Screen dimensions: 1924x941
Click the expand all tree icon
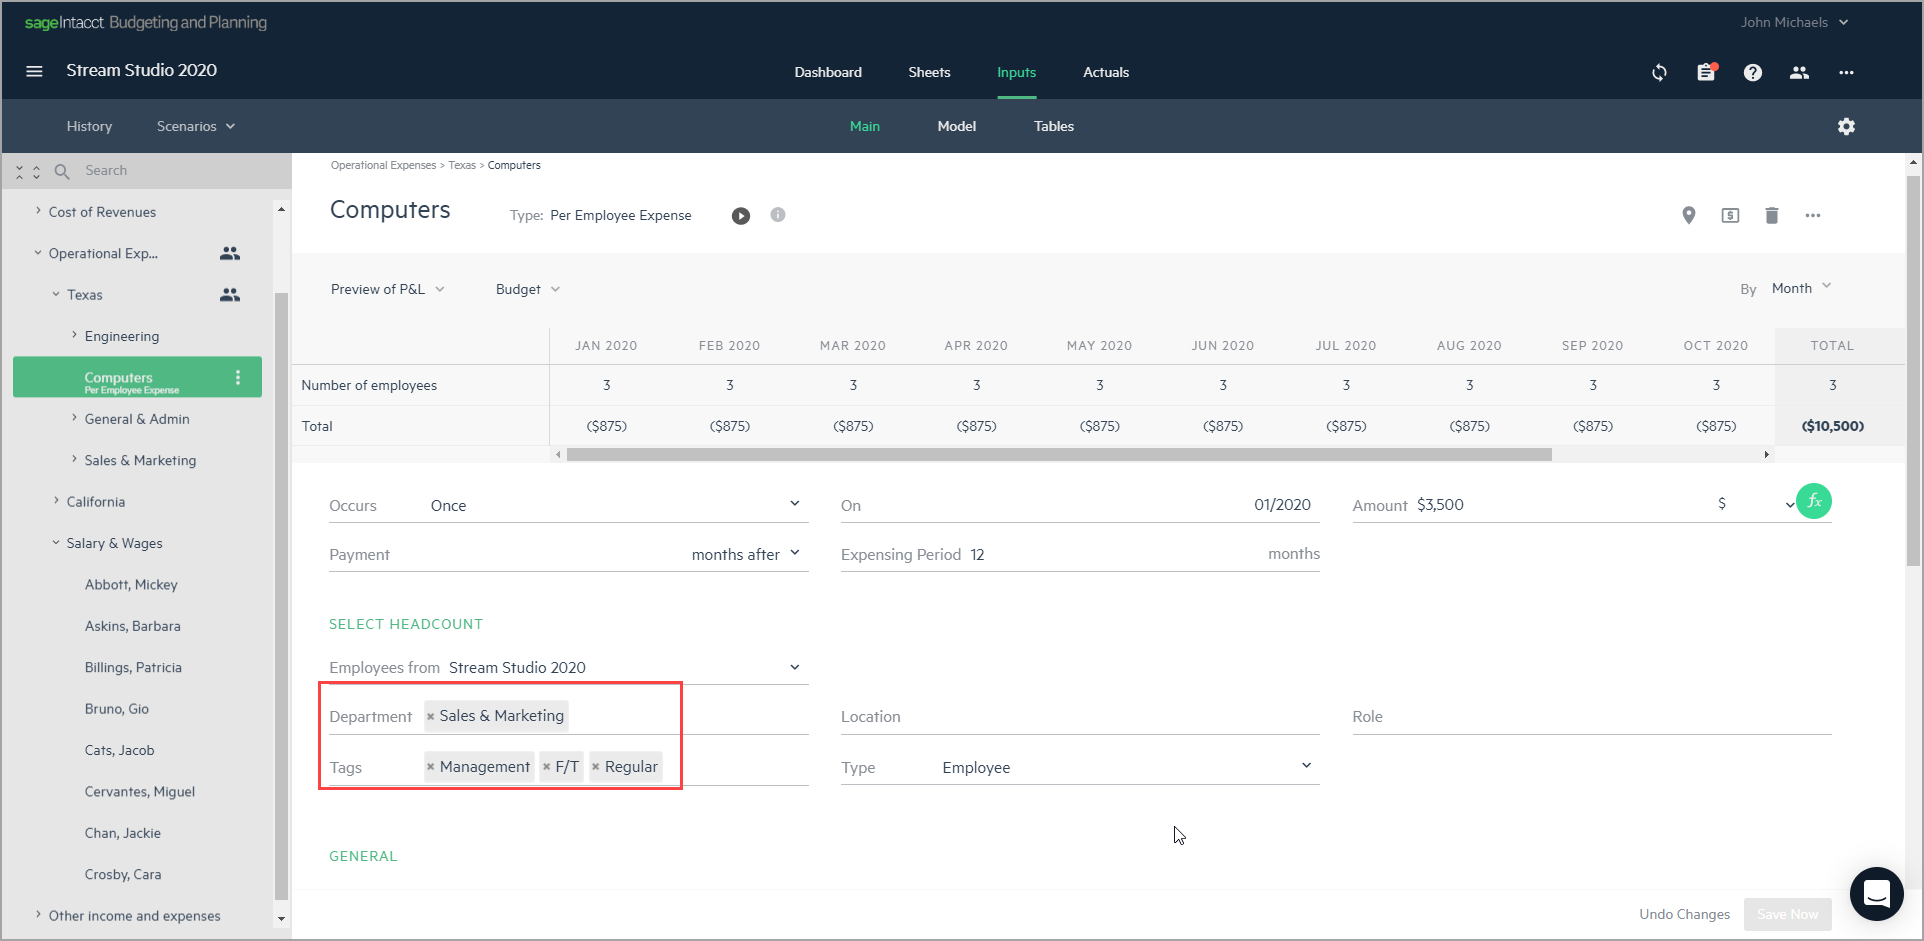coord(36,172)
